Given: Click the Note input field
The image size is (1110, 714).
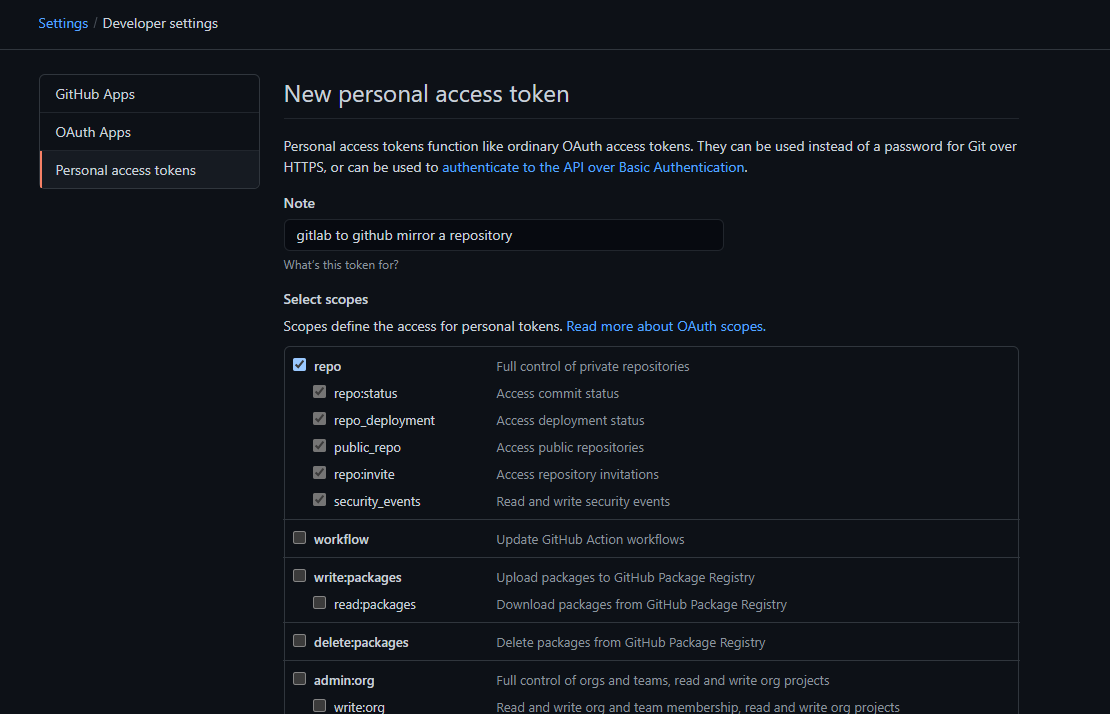Looking at the screenshot, I should 503,235.
